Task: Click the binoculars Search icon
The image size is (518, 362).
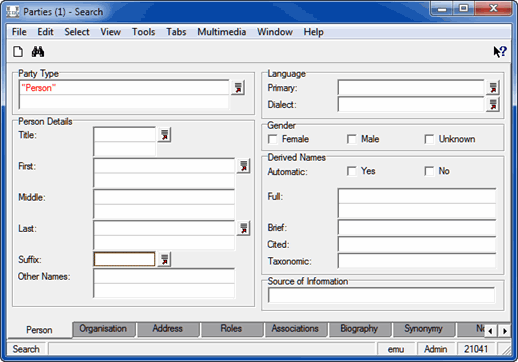Action: 38,52
